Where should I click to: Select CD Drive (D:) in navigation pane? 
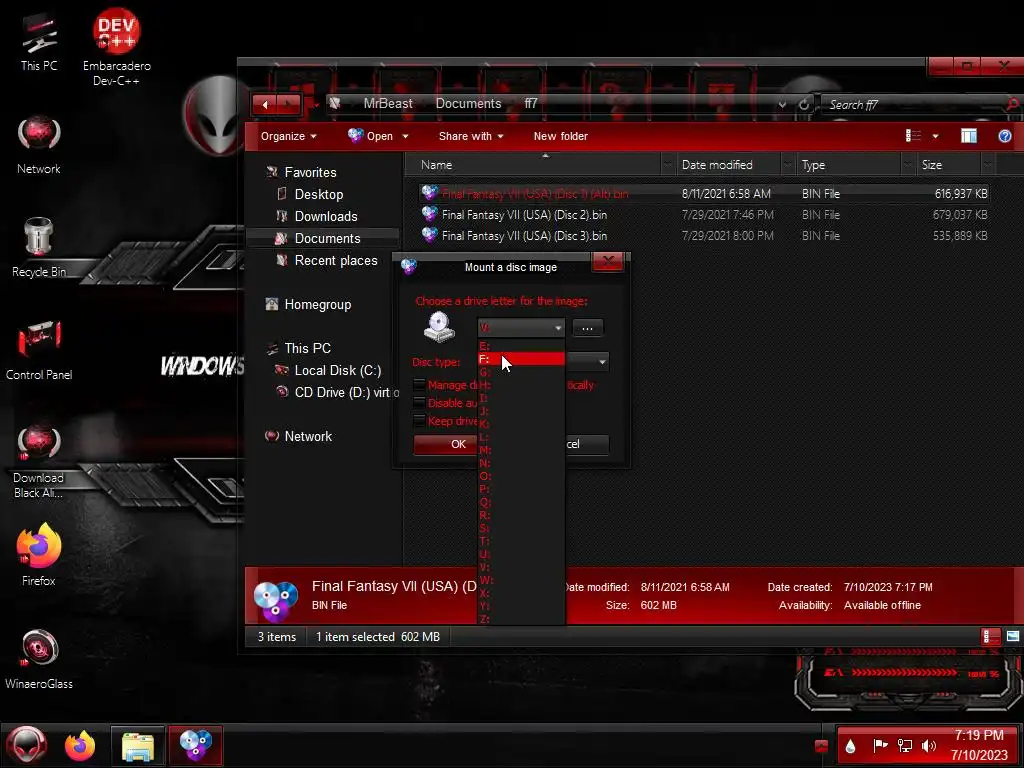[337, 392]
